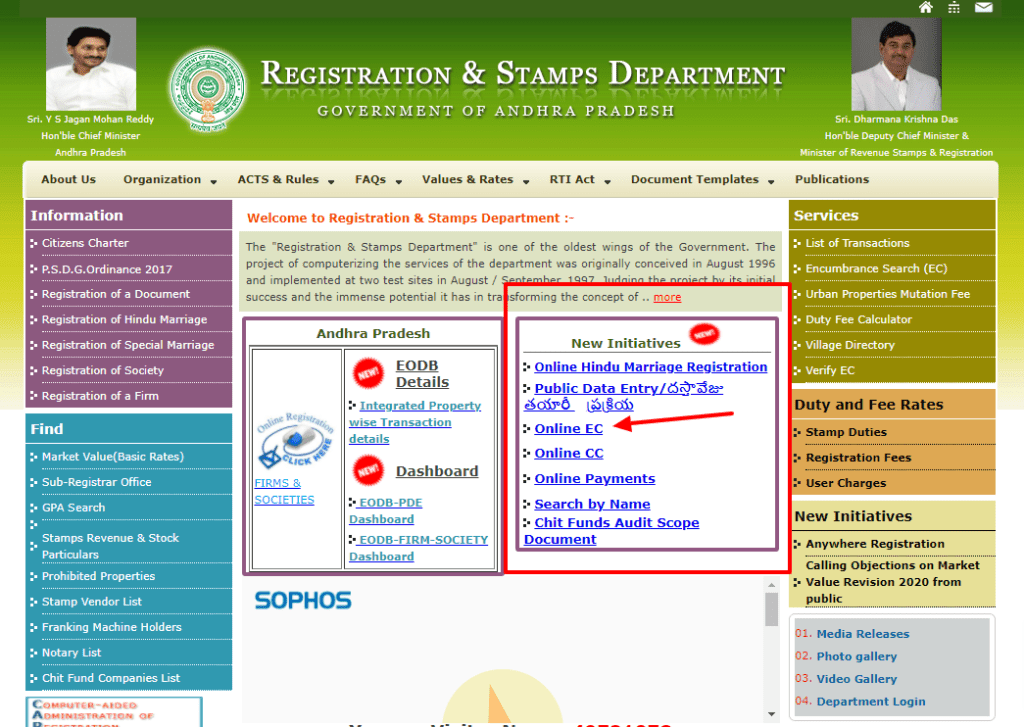Screen dimensions: 1024x727
Task: Open the mail icon in top-right corner
Action: pos(983,7)
